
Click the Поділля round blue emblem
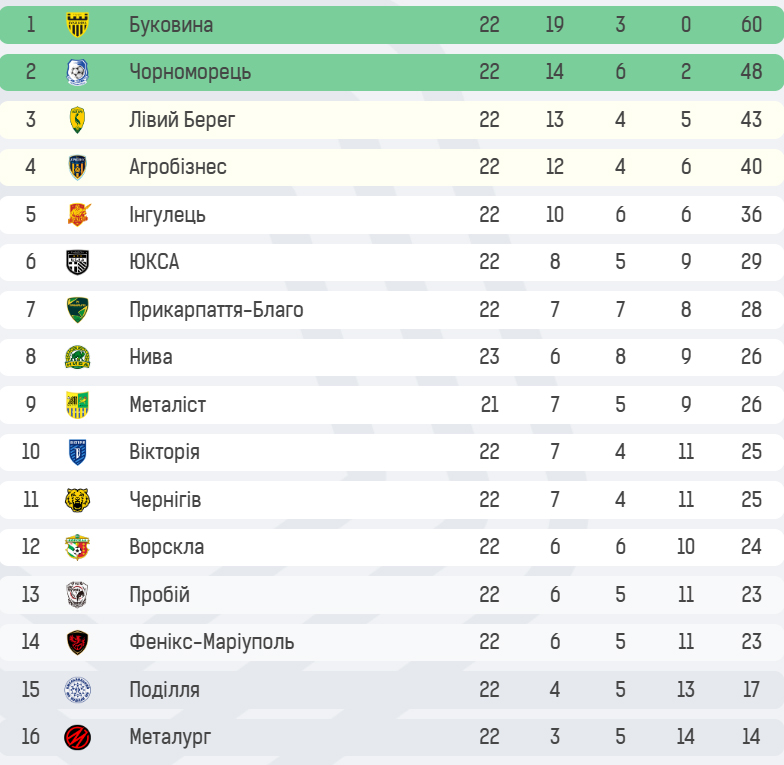78,690
